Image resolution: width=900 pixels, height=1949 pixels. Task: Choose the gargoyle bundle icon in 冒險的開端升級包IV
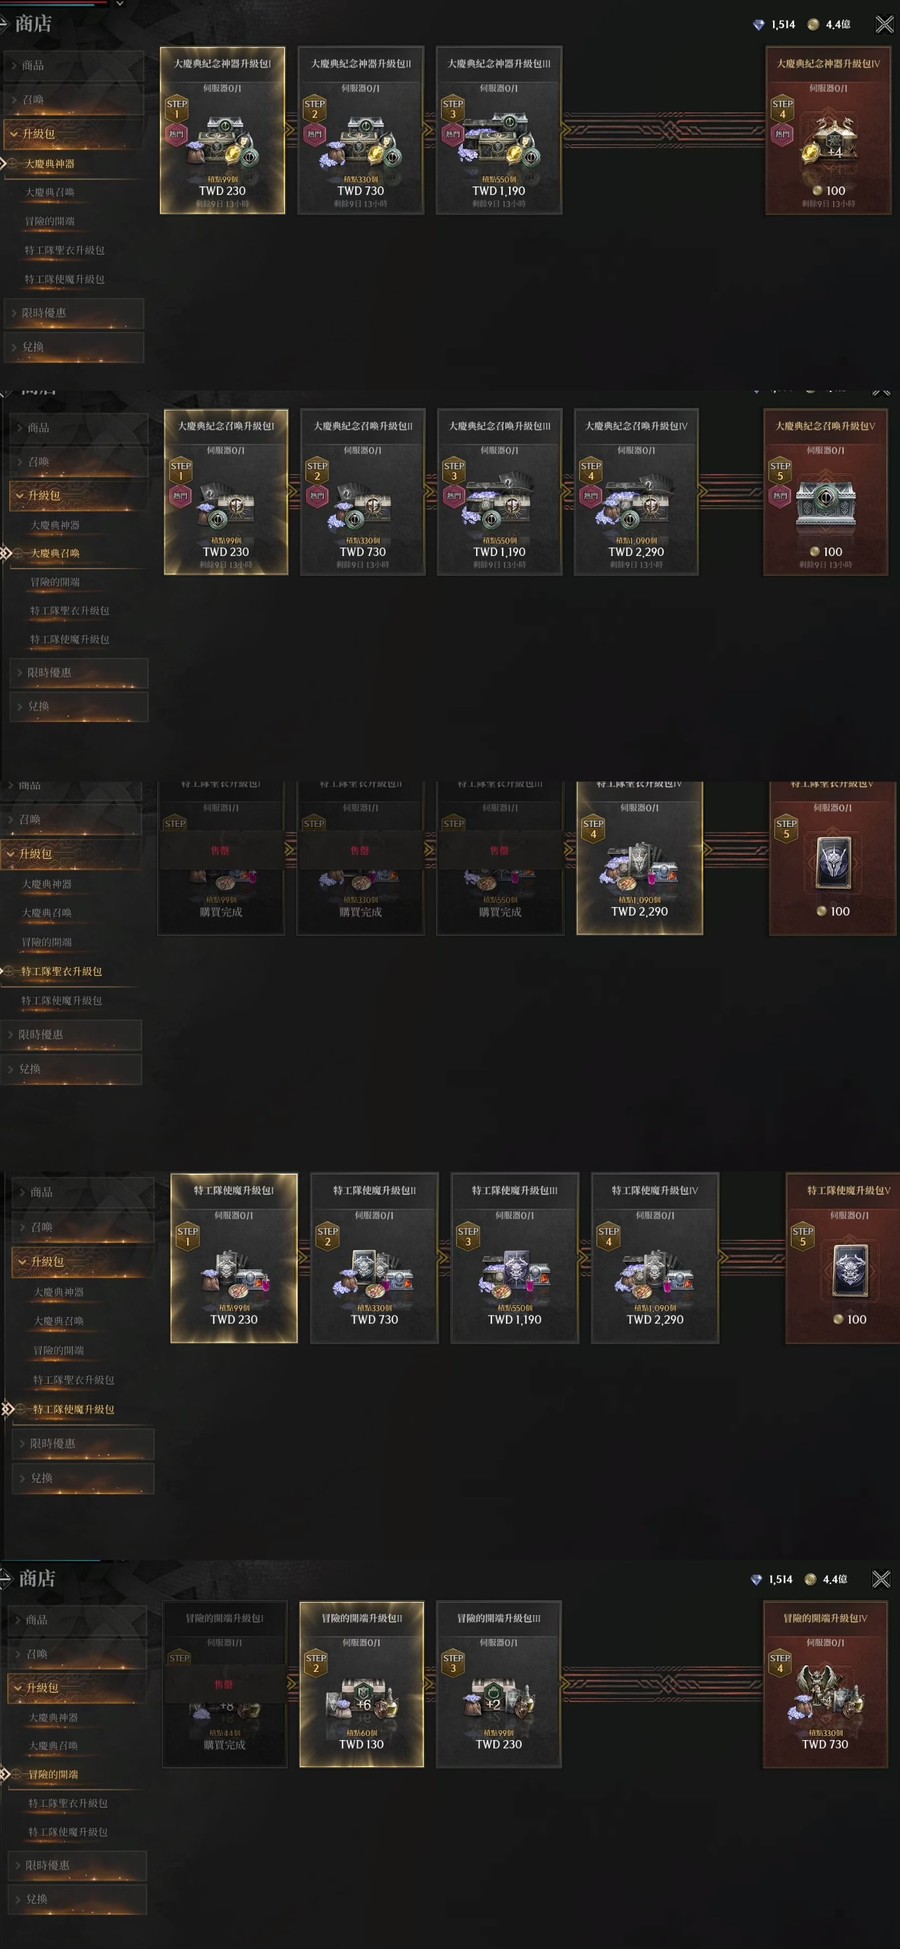pyautogui.click(x=826, y=1695)
